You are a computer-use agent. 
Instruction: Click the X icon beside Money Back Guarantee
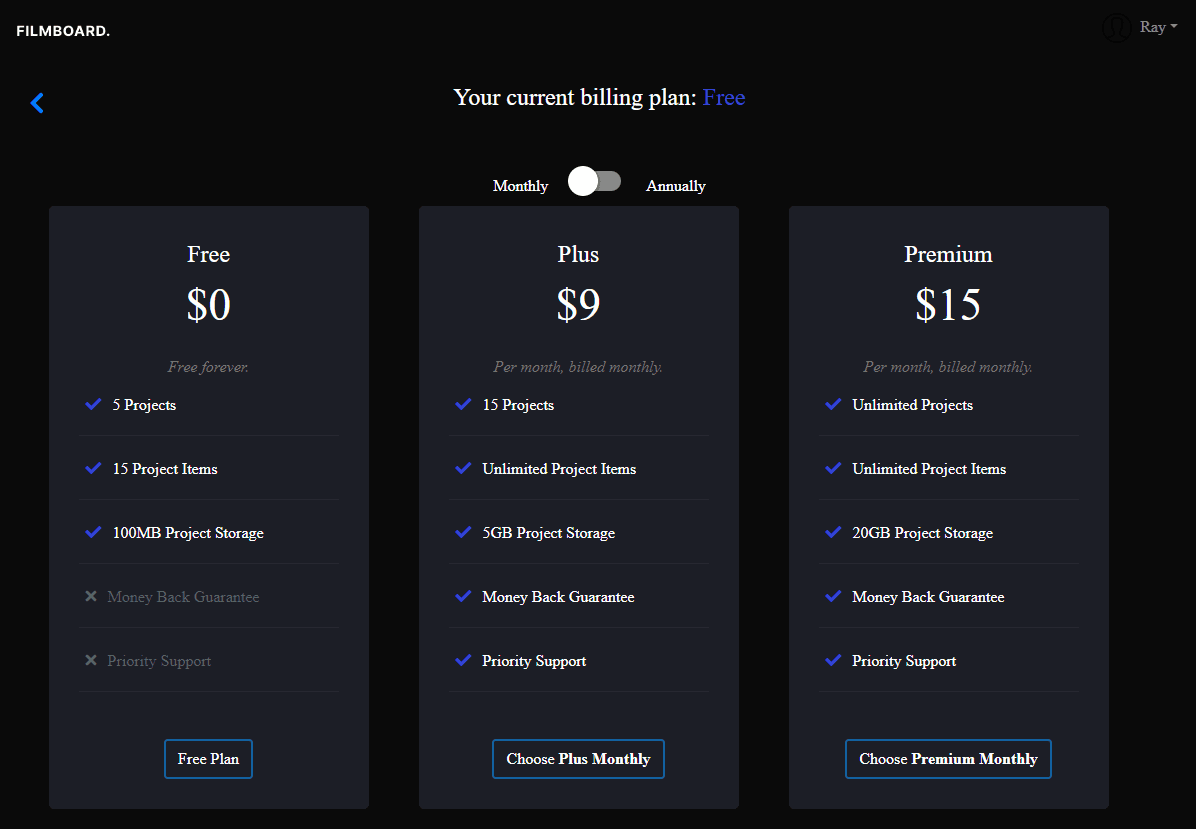coord(93,596)
